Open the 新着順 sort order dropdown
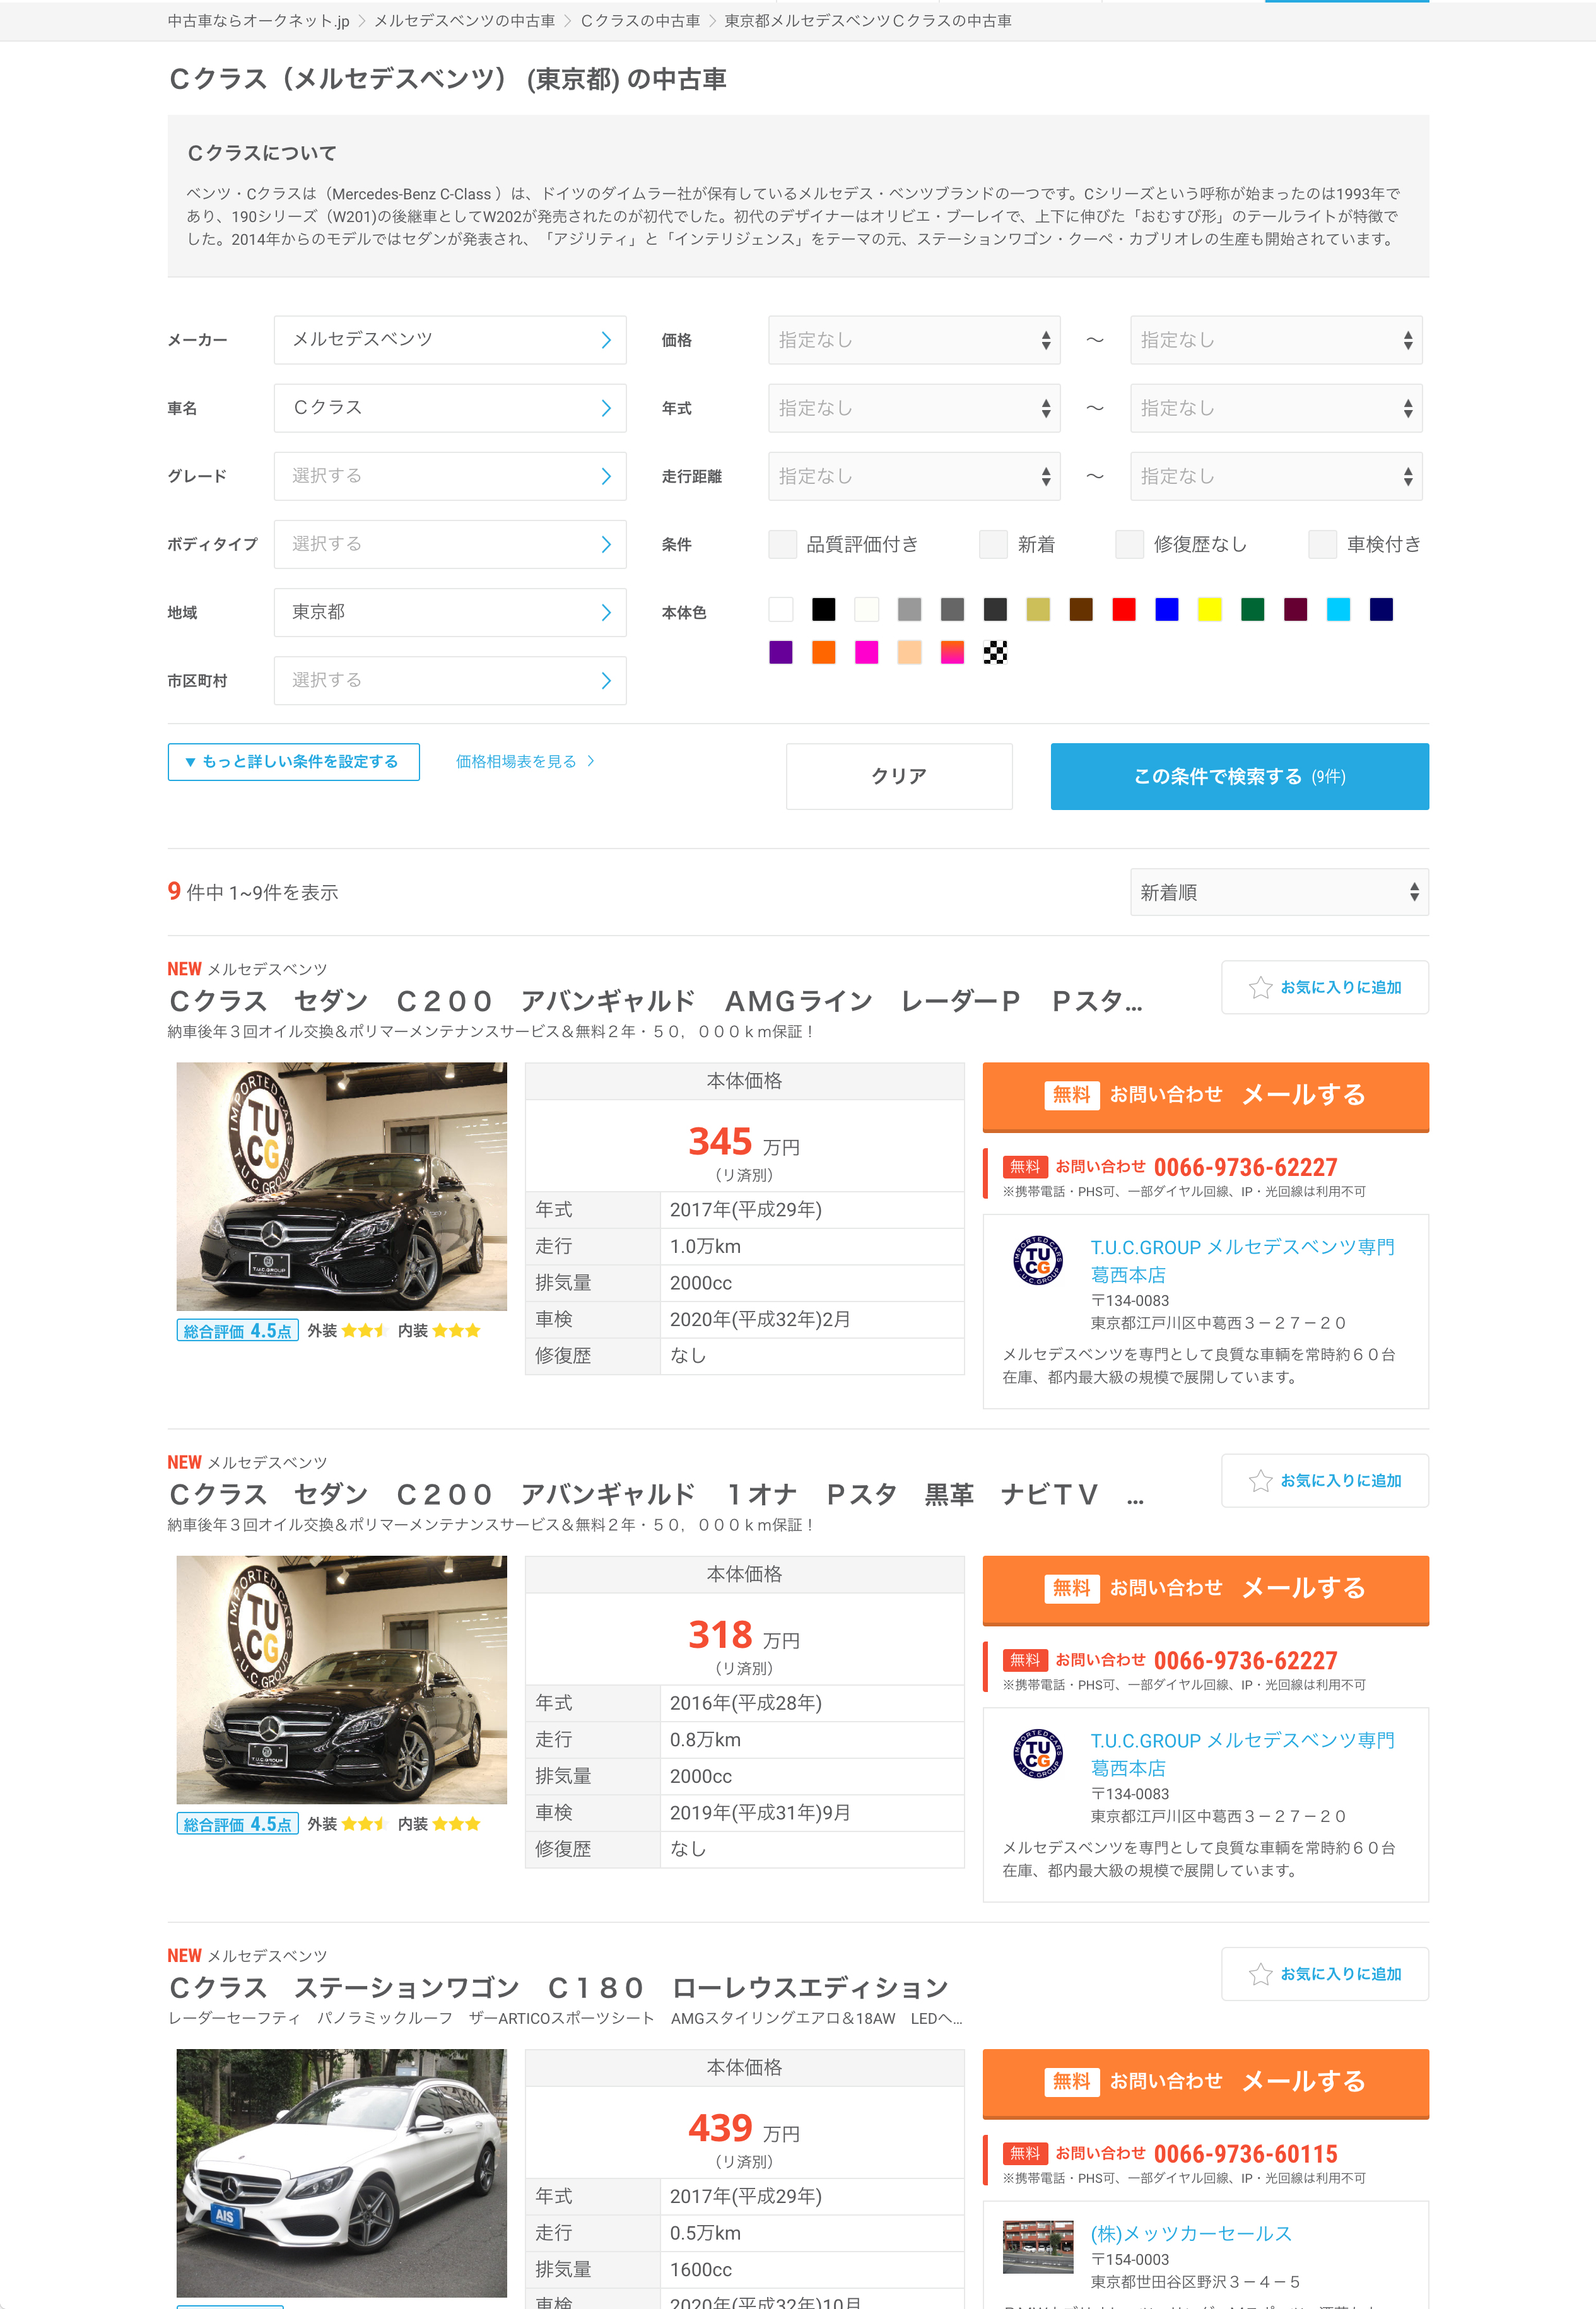Viewport: 1596px width, 2309px height. click(x=1279, y=892)
